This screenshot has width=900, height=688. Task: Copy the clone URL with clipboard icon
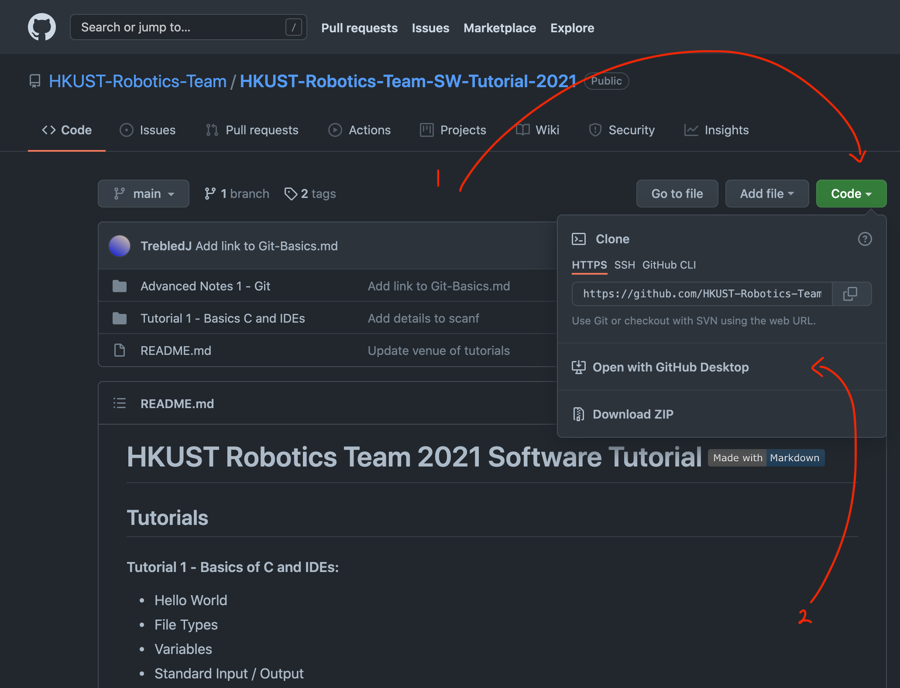(850, 294)
